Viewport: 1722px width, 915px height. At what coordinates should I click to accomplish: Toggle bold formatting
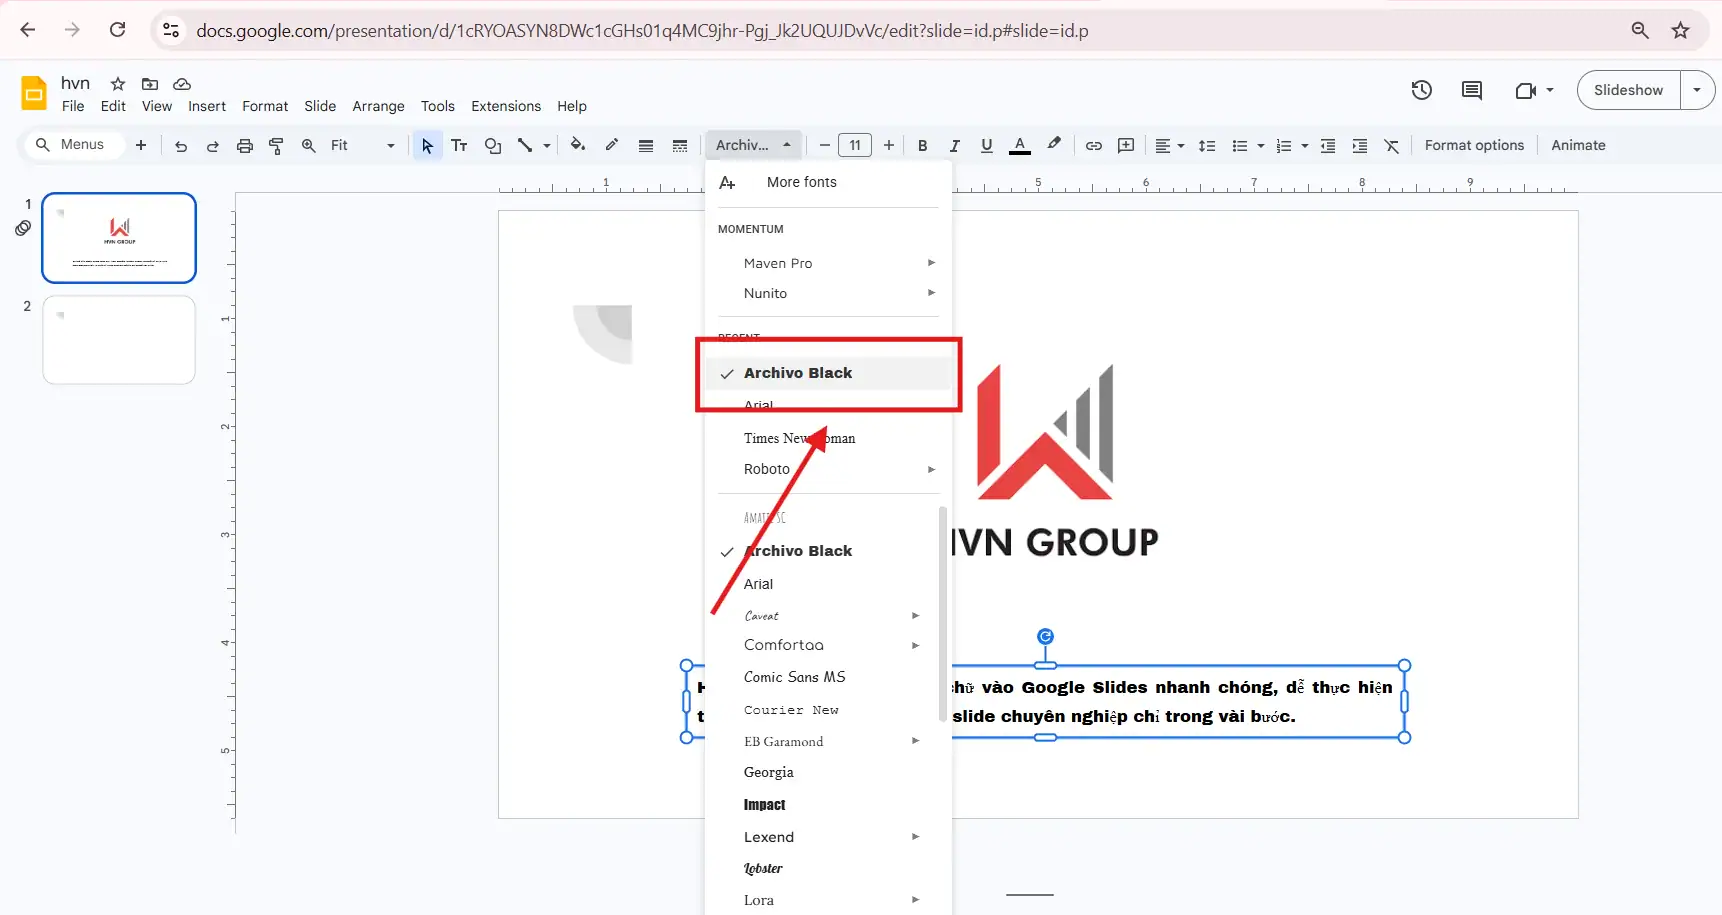tap(923, 146)
